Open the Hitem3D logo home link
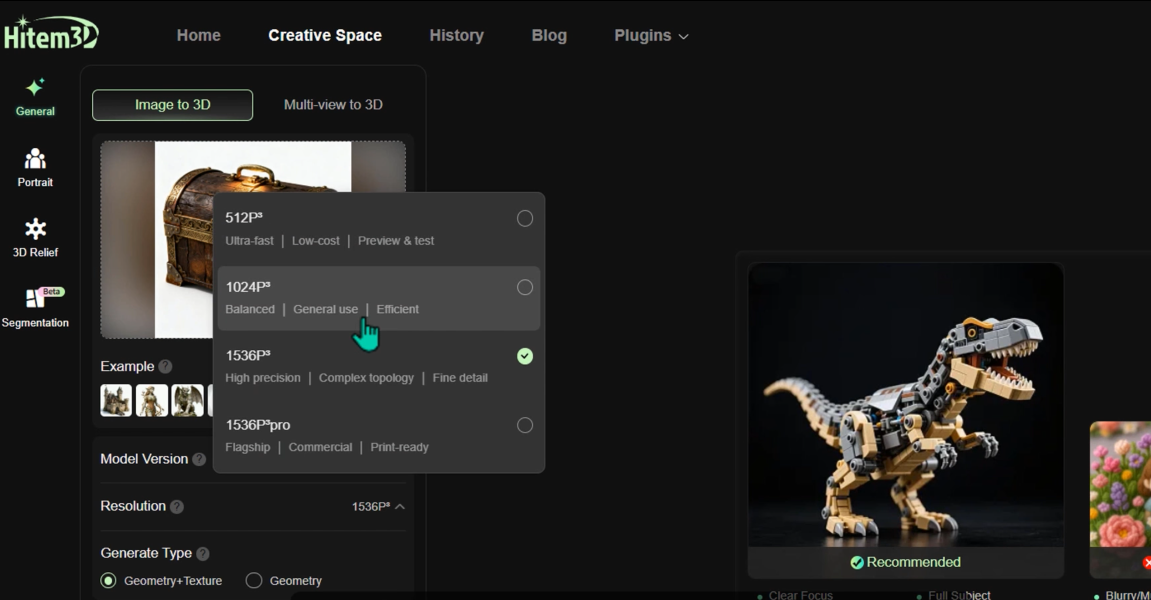The width and height of the screenshot is (1151, 600). coord(50,33)
